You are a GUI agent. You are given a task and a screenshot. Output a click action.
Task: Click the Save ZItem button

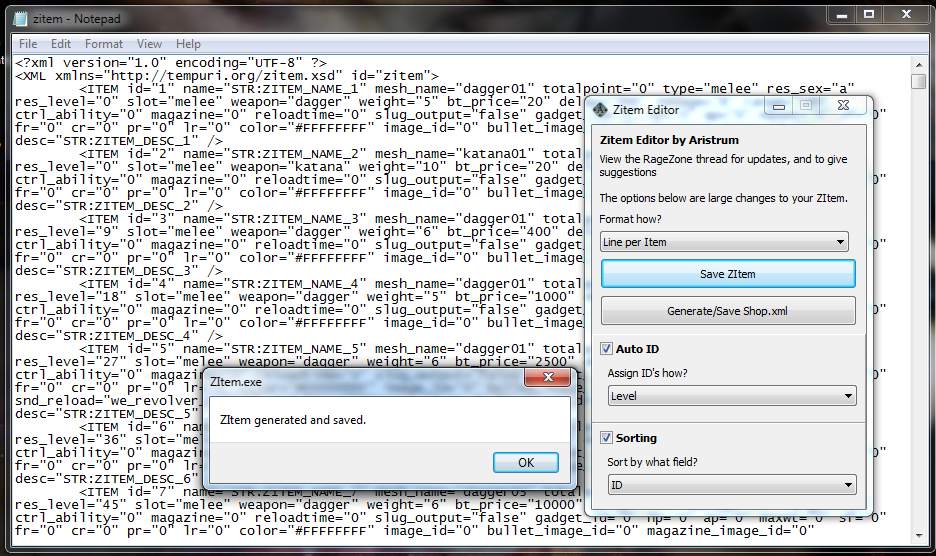(727, 274)
